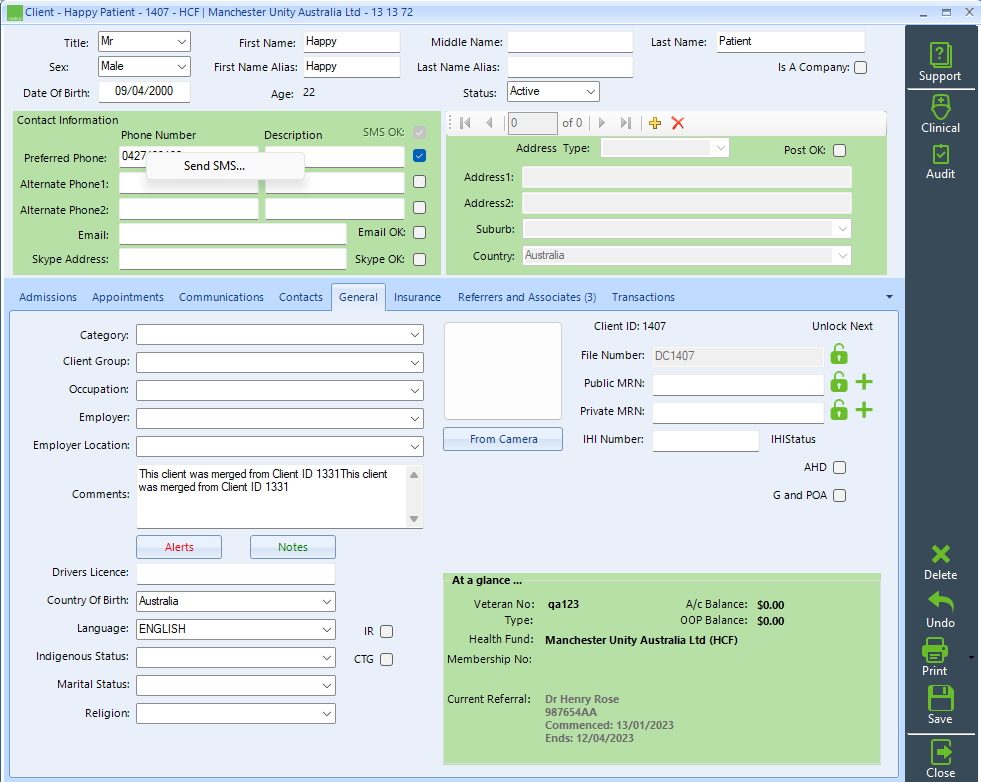Tick Alternate Phone1 SMS checkbox
This screenshot has height=782, width=981.
point(420,181)
